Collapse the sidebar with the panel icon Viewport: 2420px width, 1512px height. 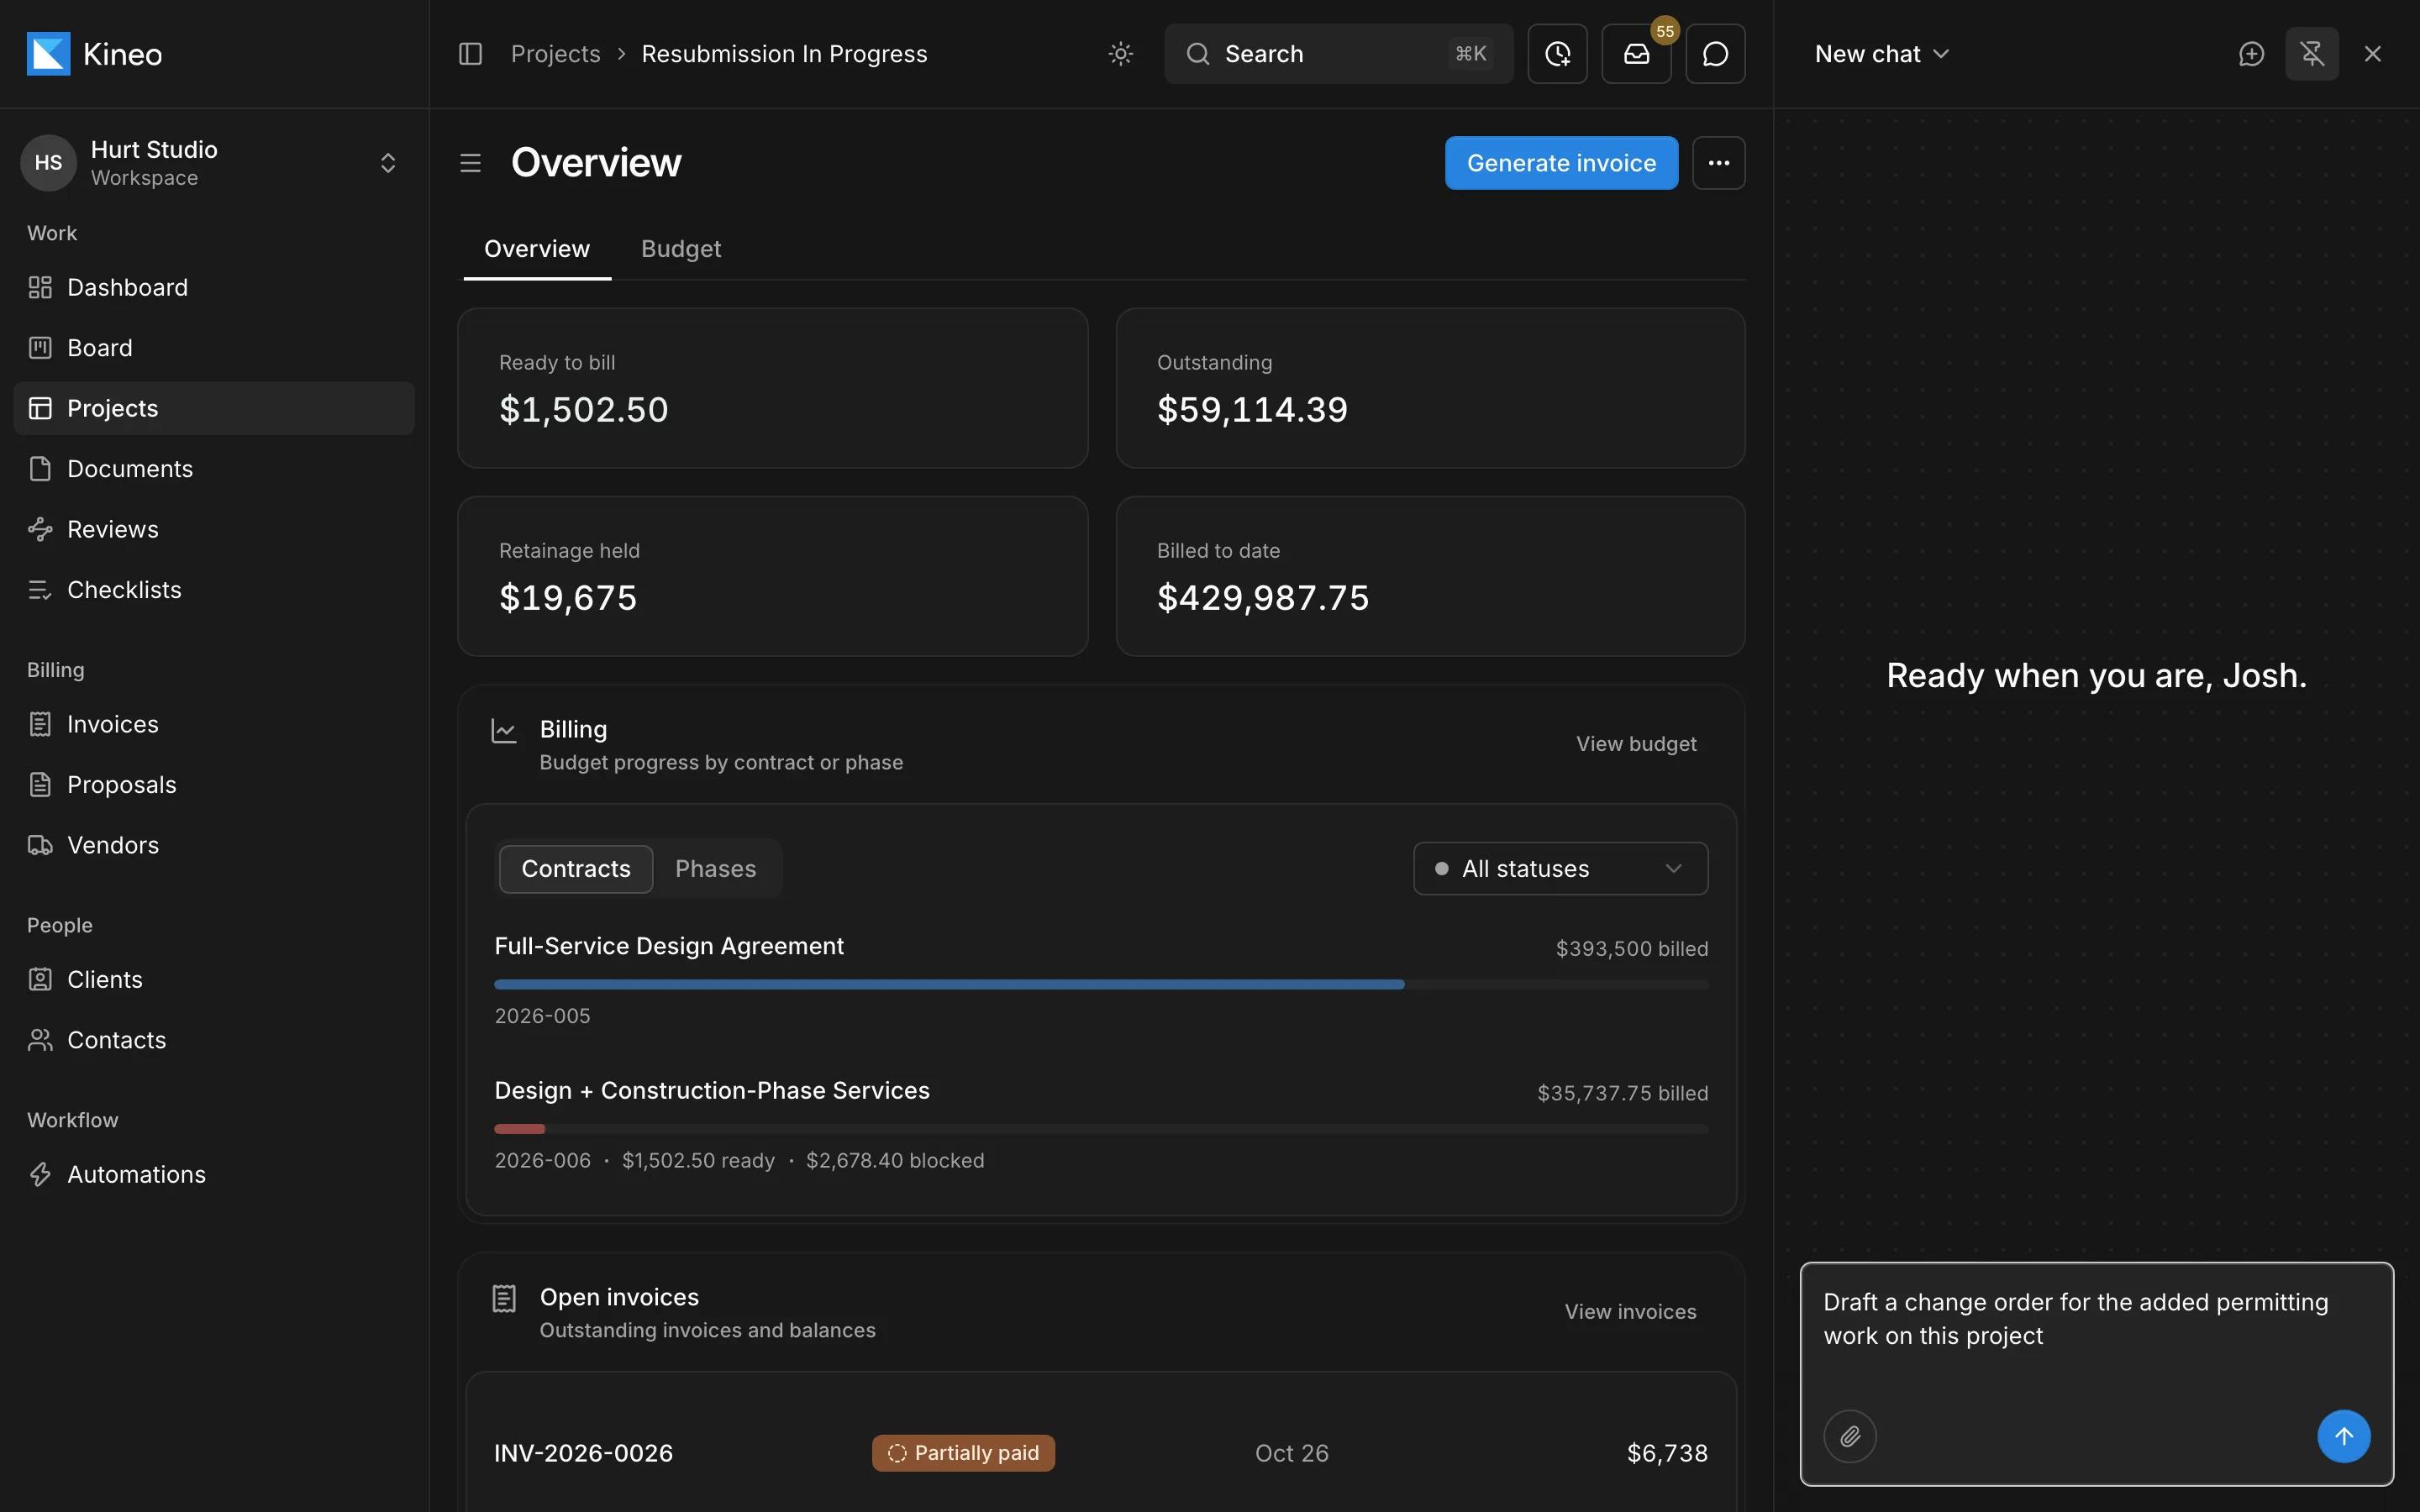tap(470, 54)
